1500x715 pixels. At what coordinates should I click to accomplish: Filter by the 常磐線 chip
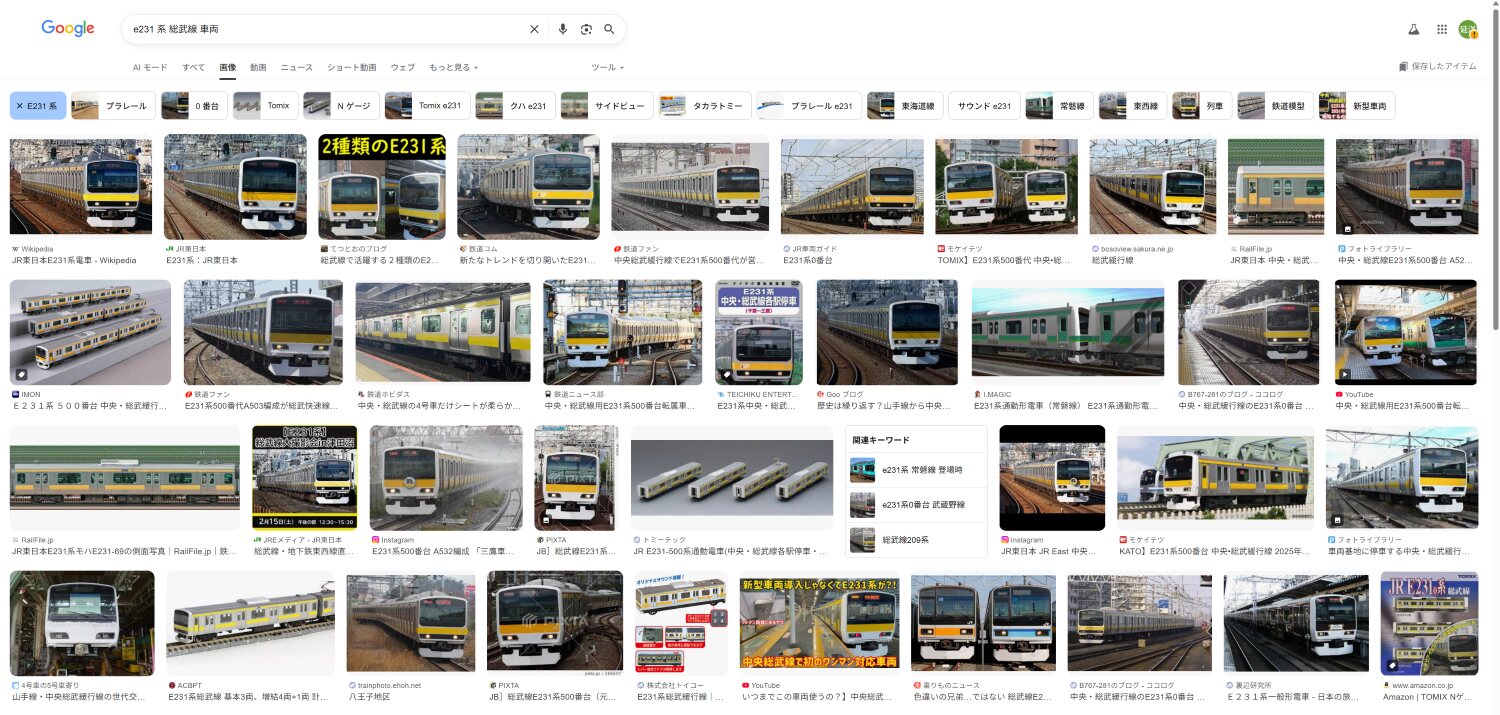click(1059, 105)
